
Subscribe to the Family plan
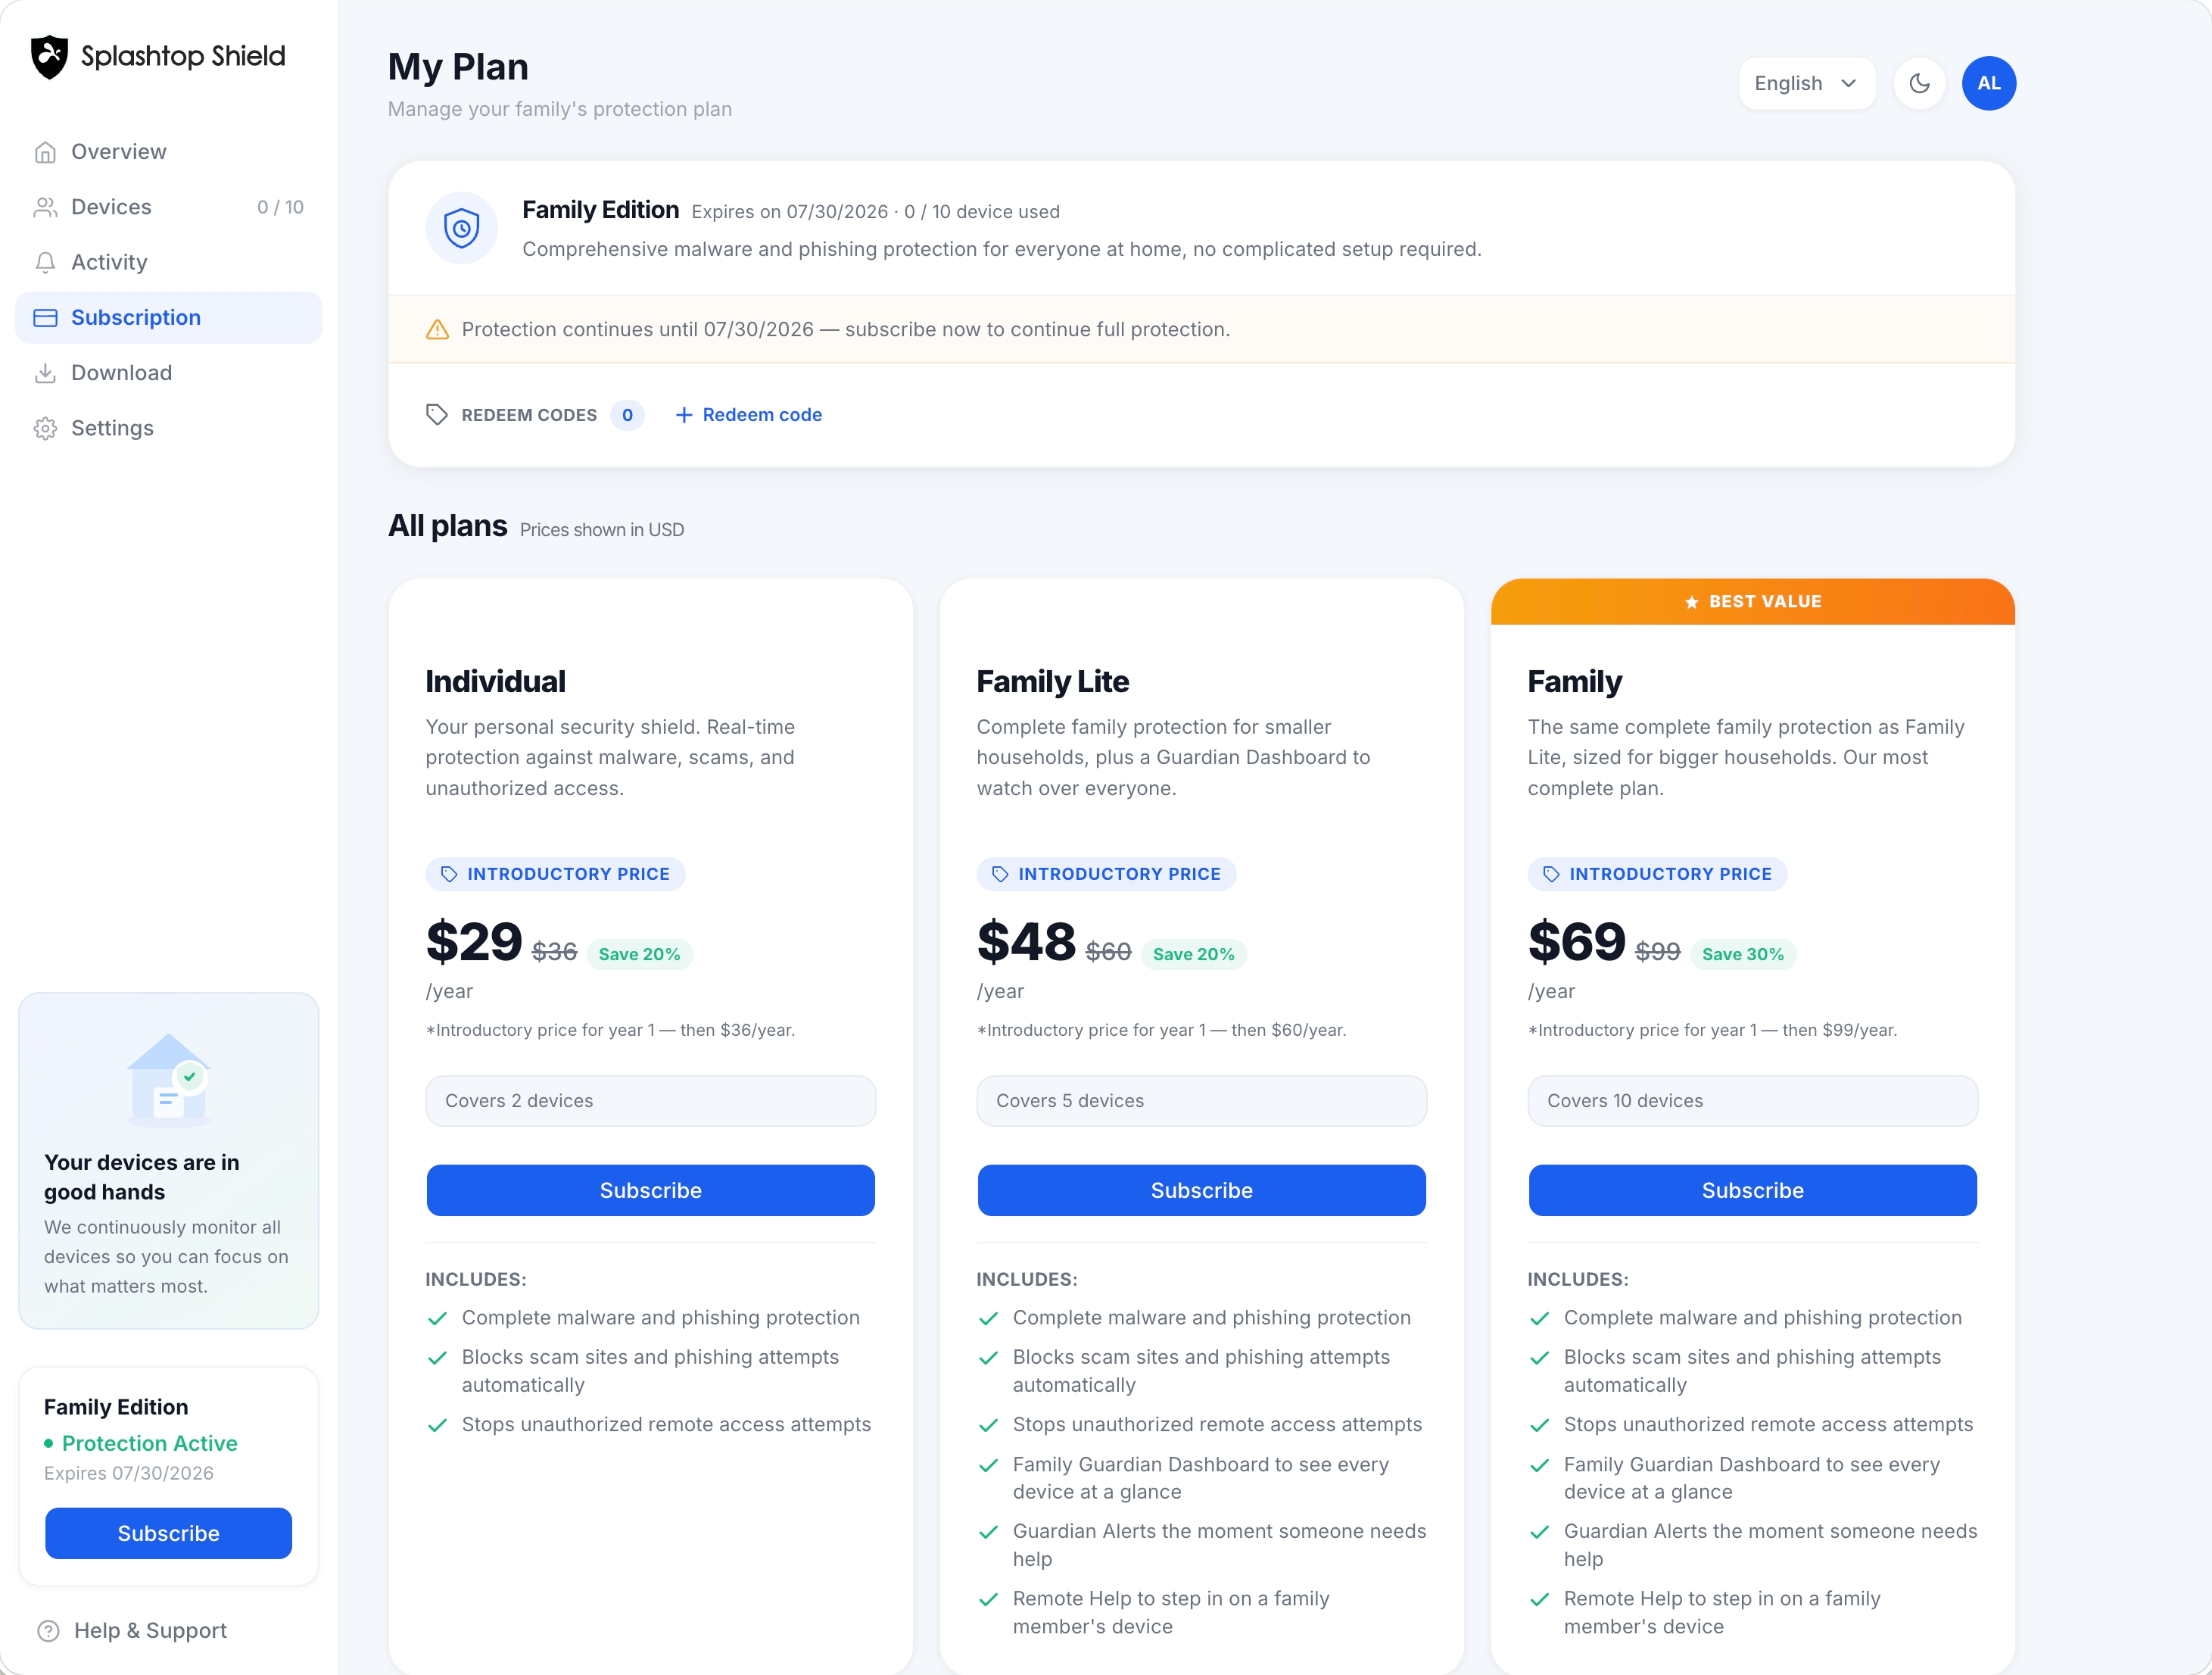tap(1753, 1190)
